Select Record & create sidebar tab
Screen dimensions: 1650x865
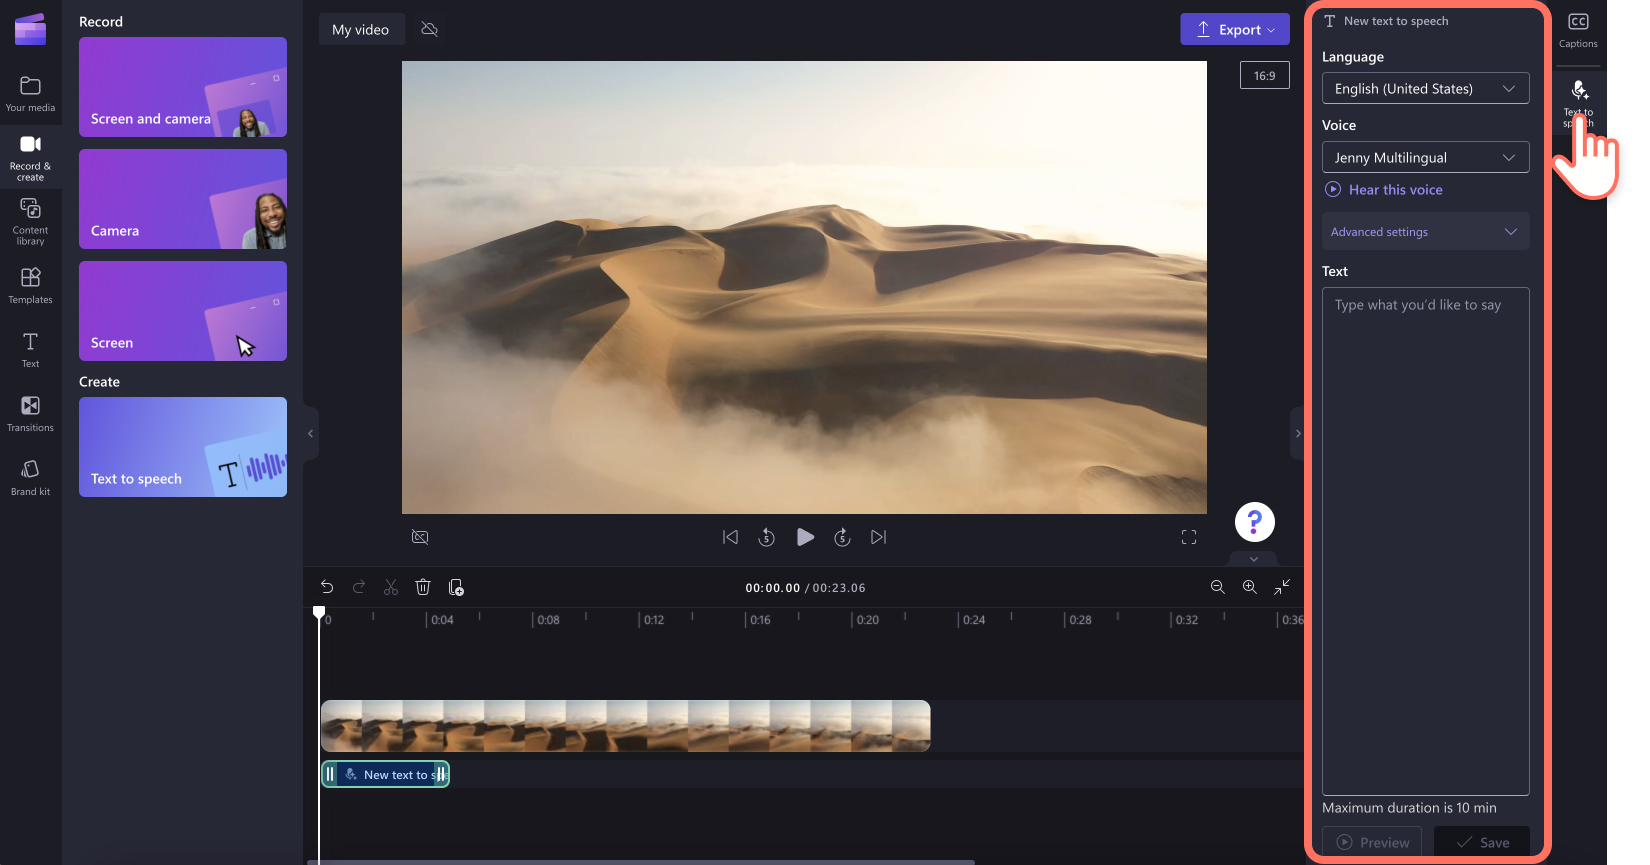[x=30, y=158]
